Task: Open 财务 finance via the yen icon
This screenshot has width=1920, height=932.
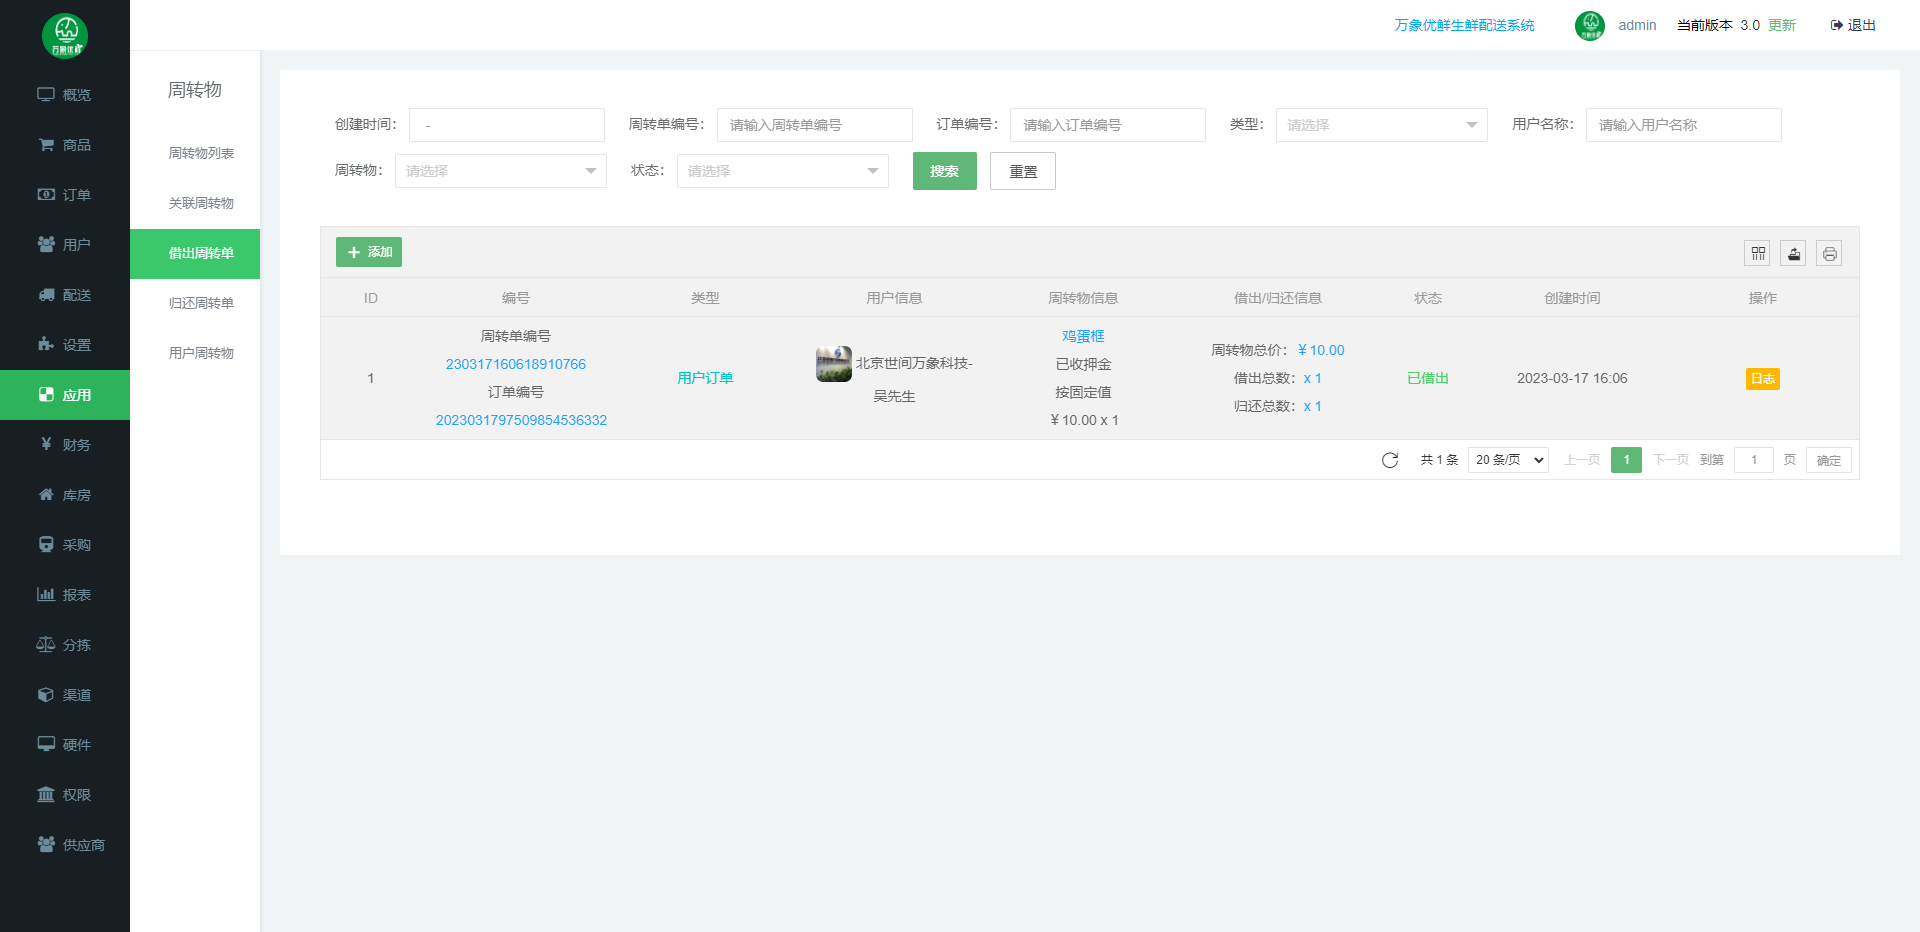Action: [x=46, y=444]
